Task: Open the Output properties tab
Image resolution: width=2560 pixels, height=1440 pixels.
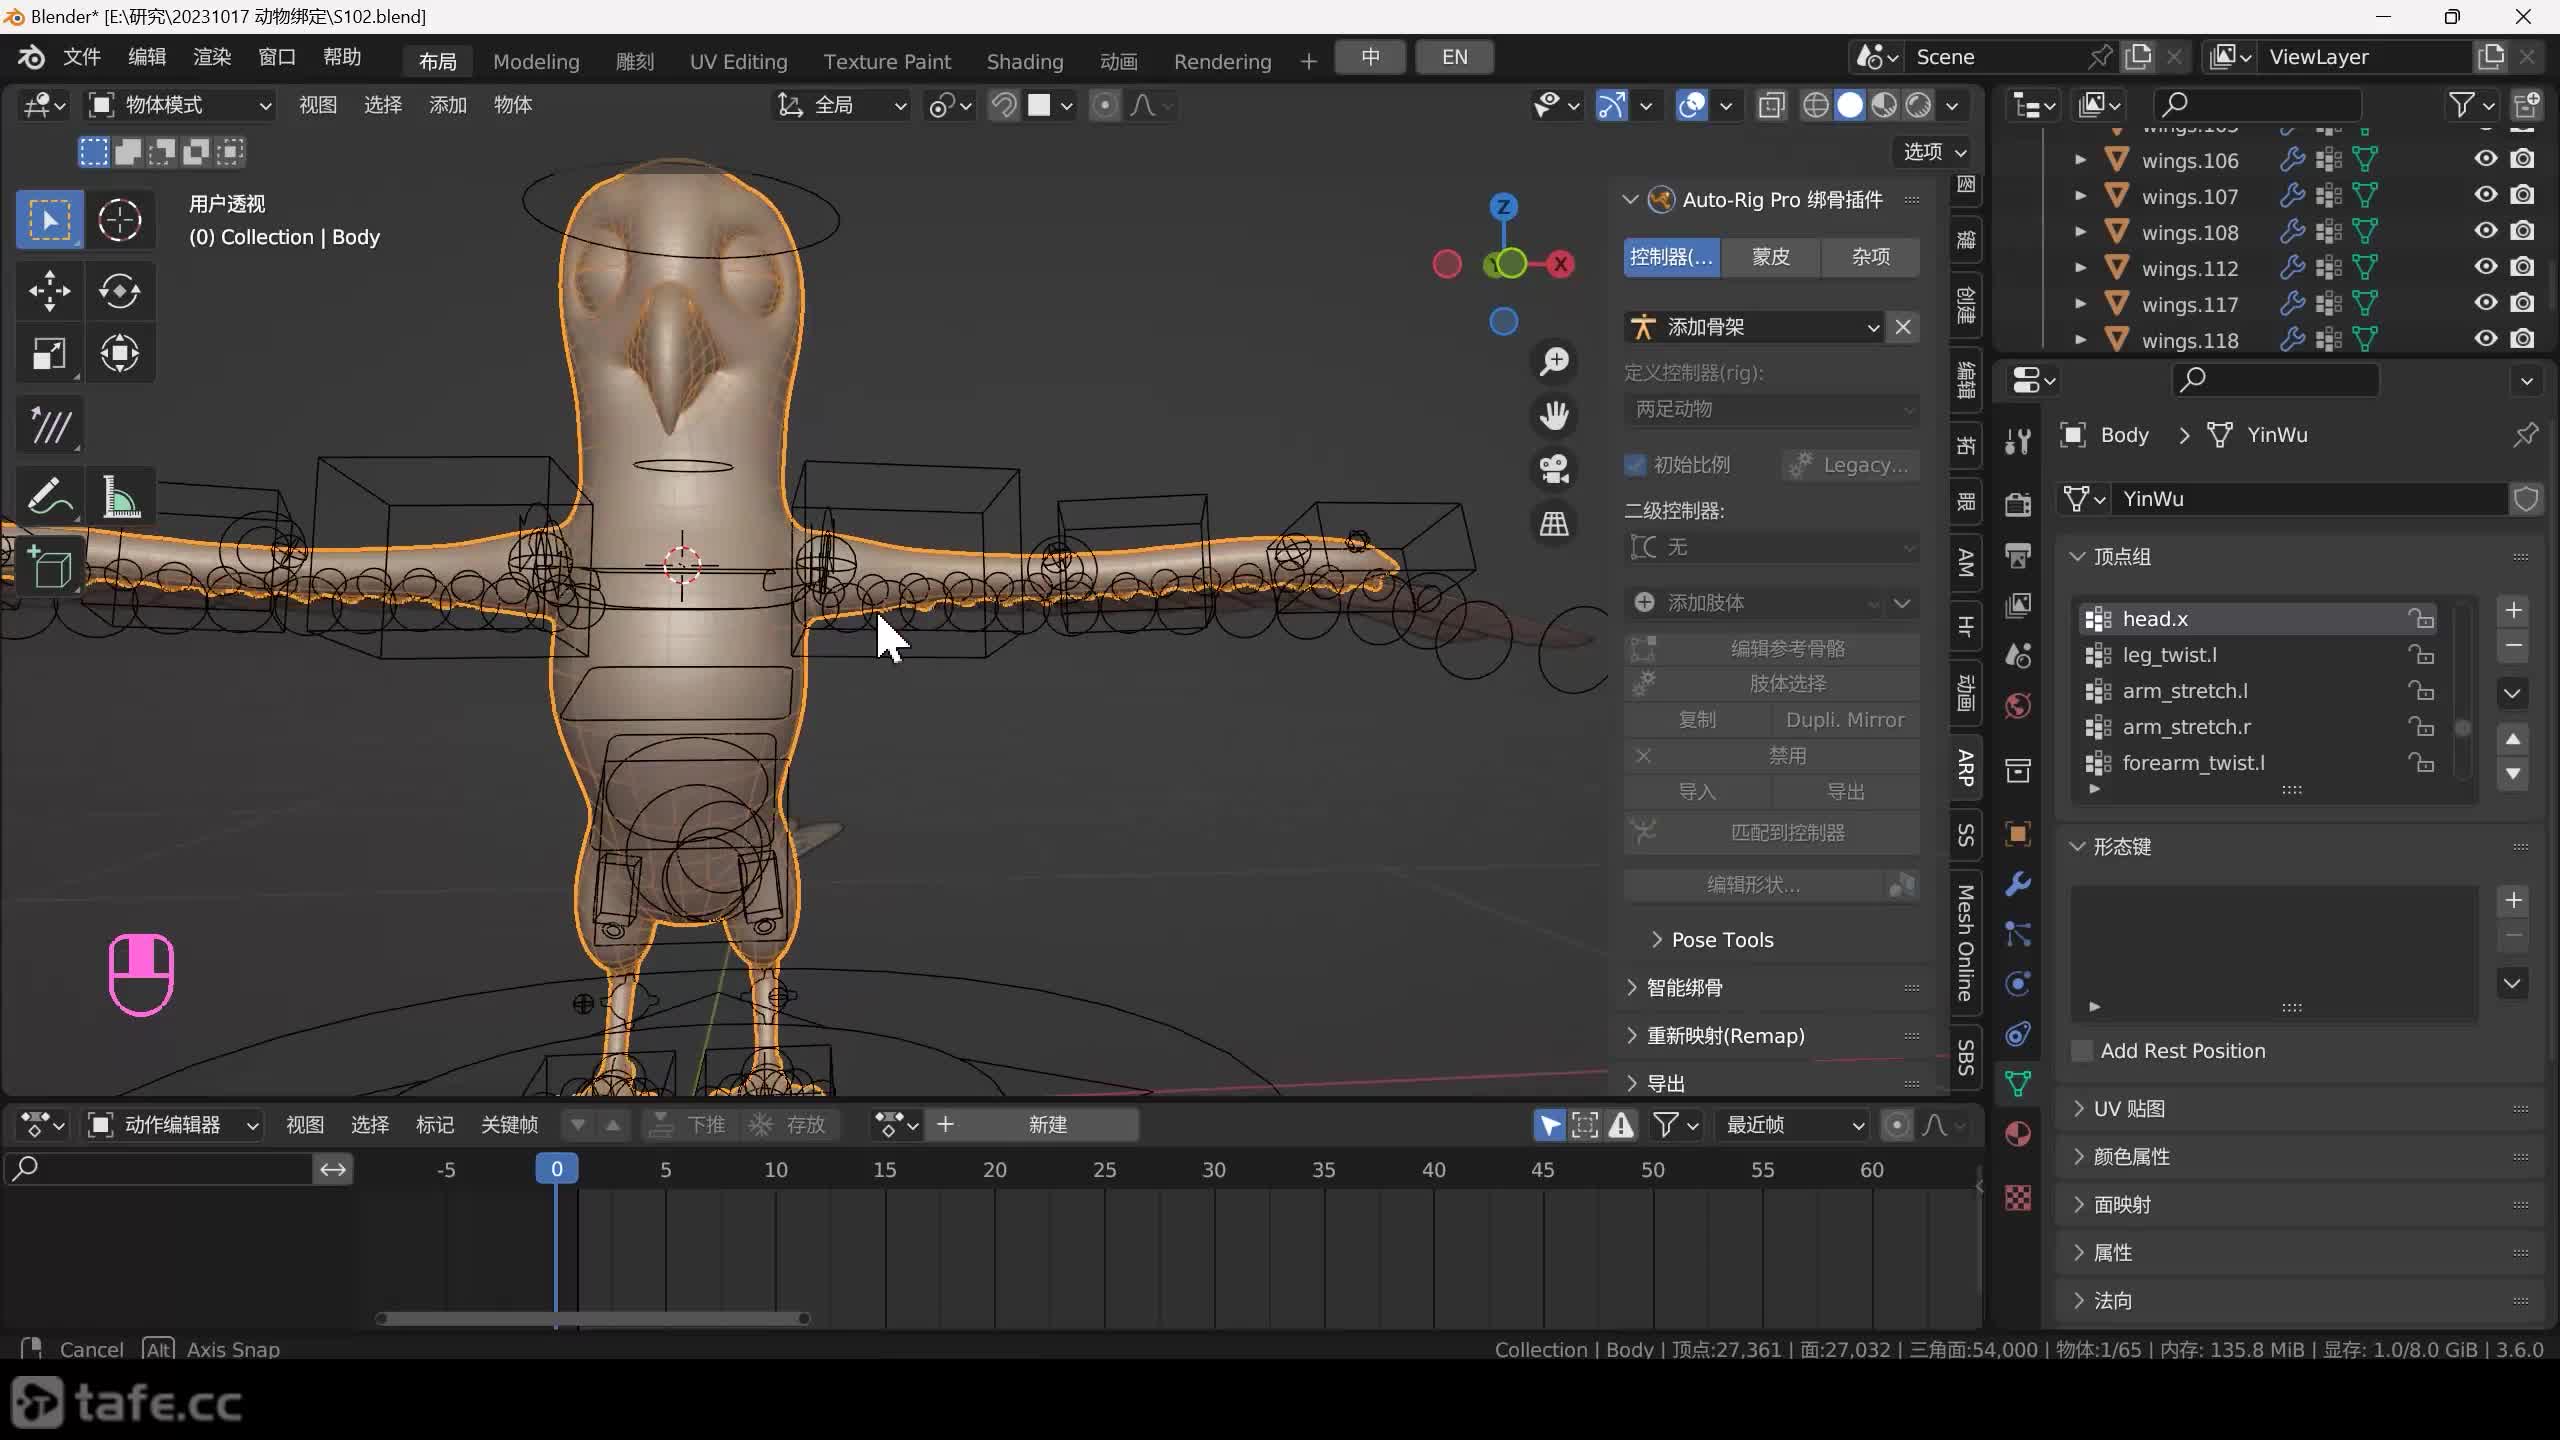Action: (2018, 555)
